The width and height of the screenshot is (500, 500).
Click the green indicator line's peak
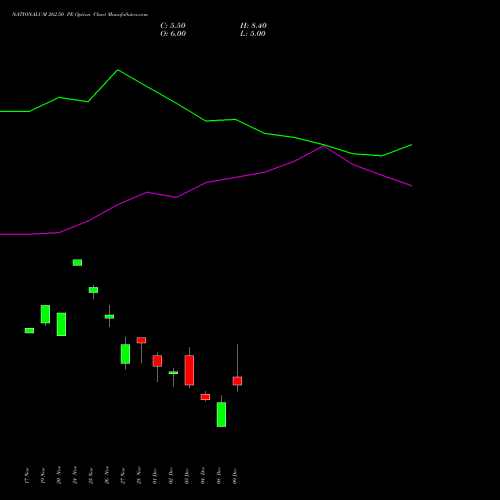[x=118, y=70]
